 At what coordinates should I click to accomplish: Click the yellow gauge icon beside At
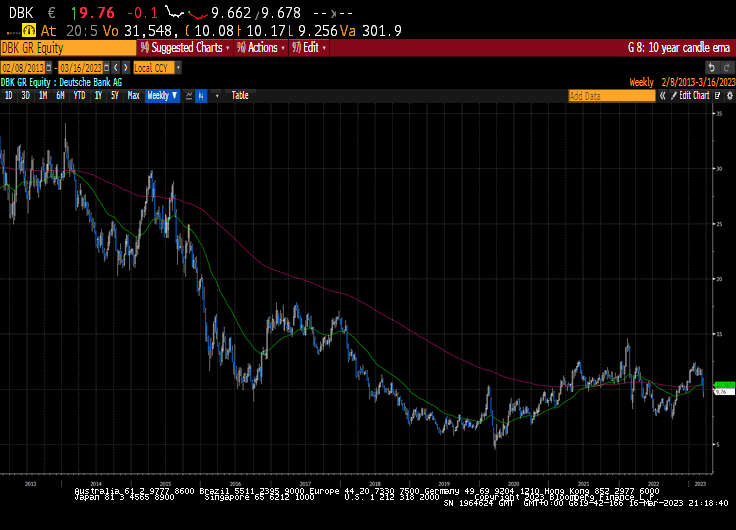tap(29, 31)
